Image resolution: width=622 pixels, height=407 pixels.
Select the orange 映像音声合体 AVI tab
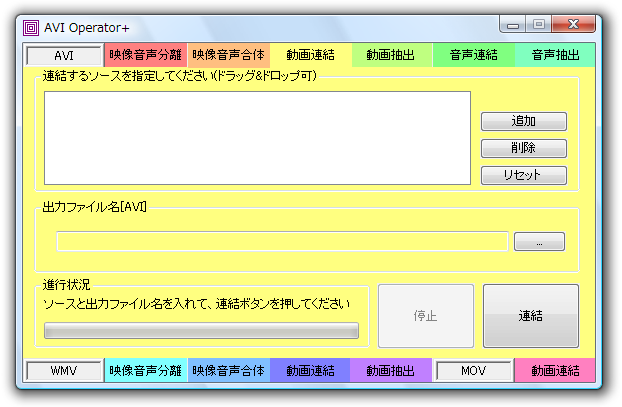(x=228, y=55)
